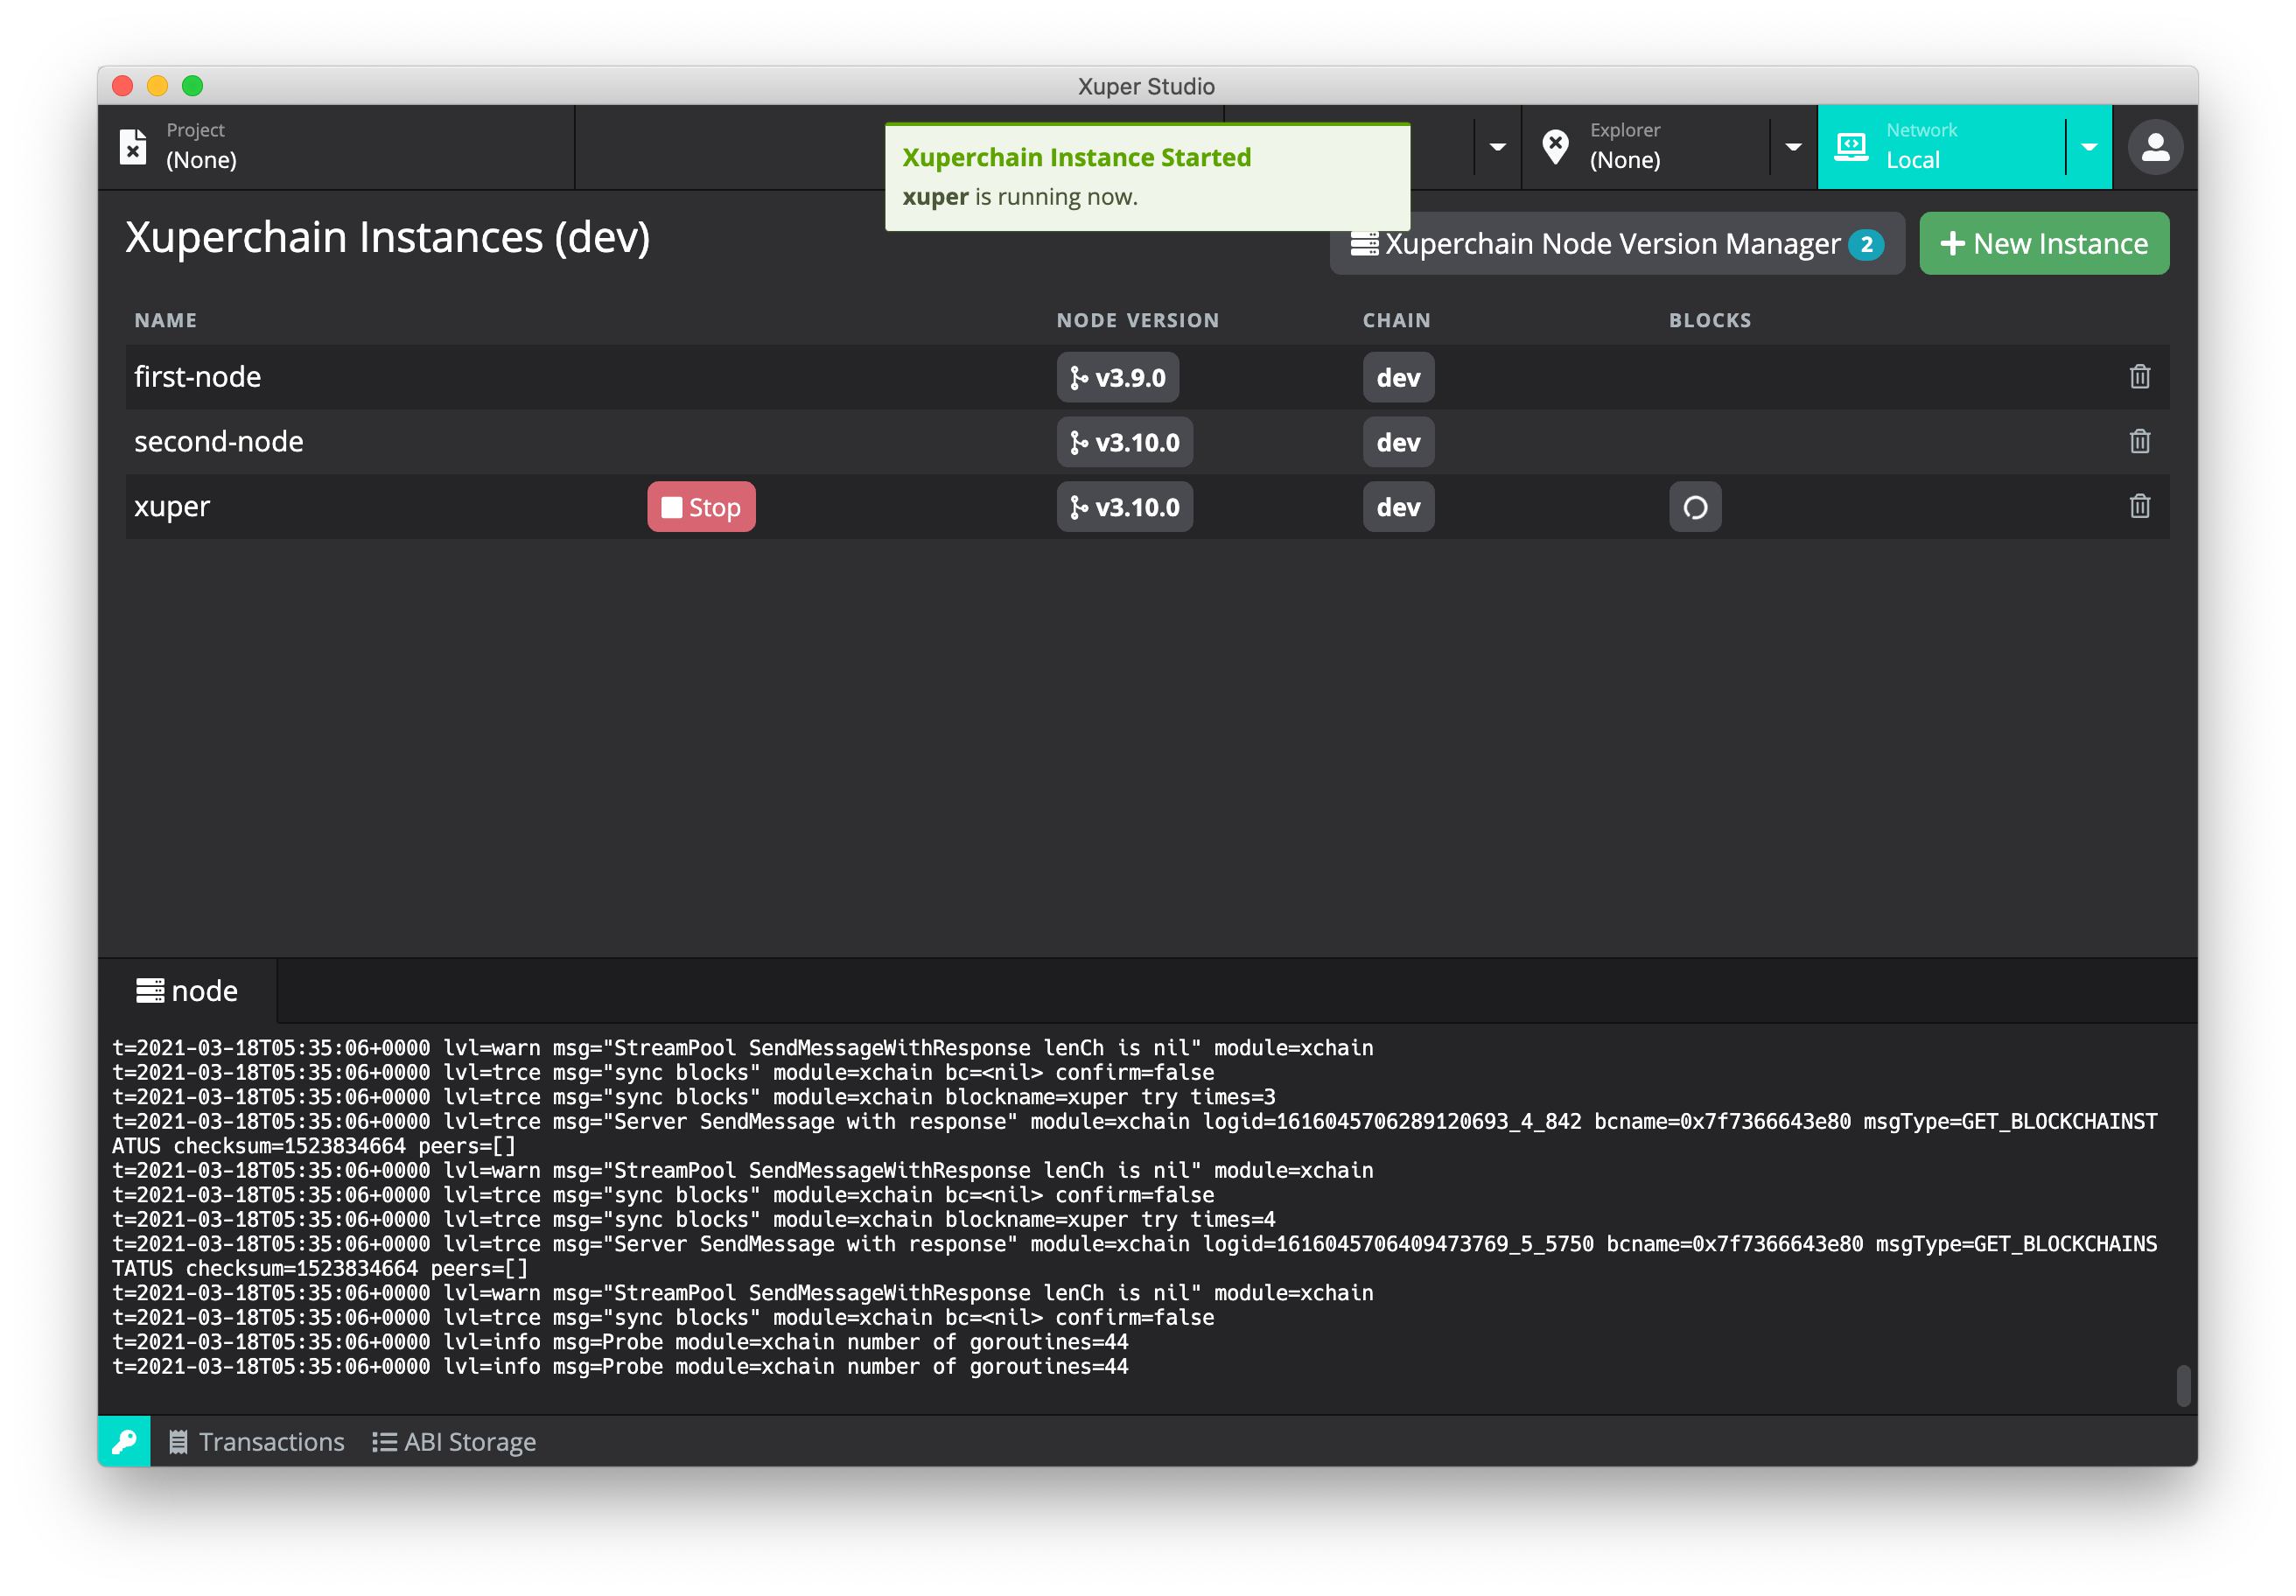Open Xuperchain Node Version Manager
Image resolution: width=2296 pixels, height=1596 pixels.
[x=1616, y=244]
